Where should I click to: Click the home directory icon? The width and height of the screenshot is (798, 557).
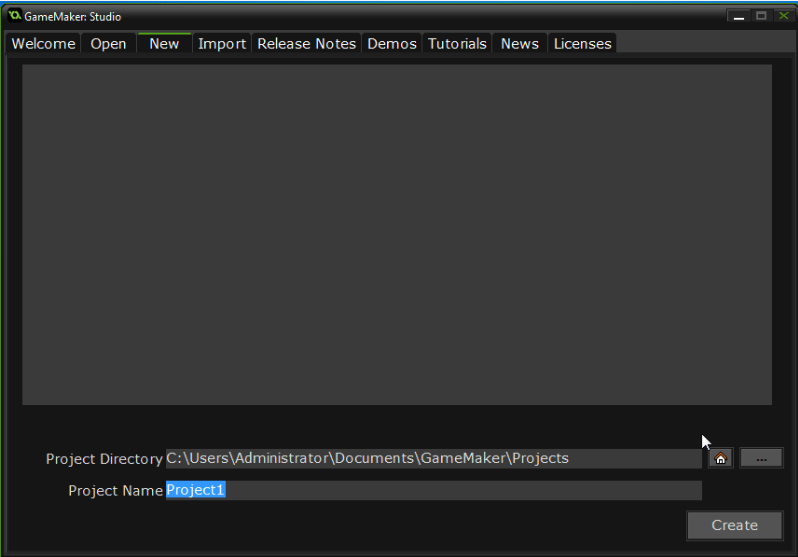coord(721,458)
